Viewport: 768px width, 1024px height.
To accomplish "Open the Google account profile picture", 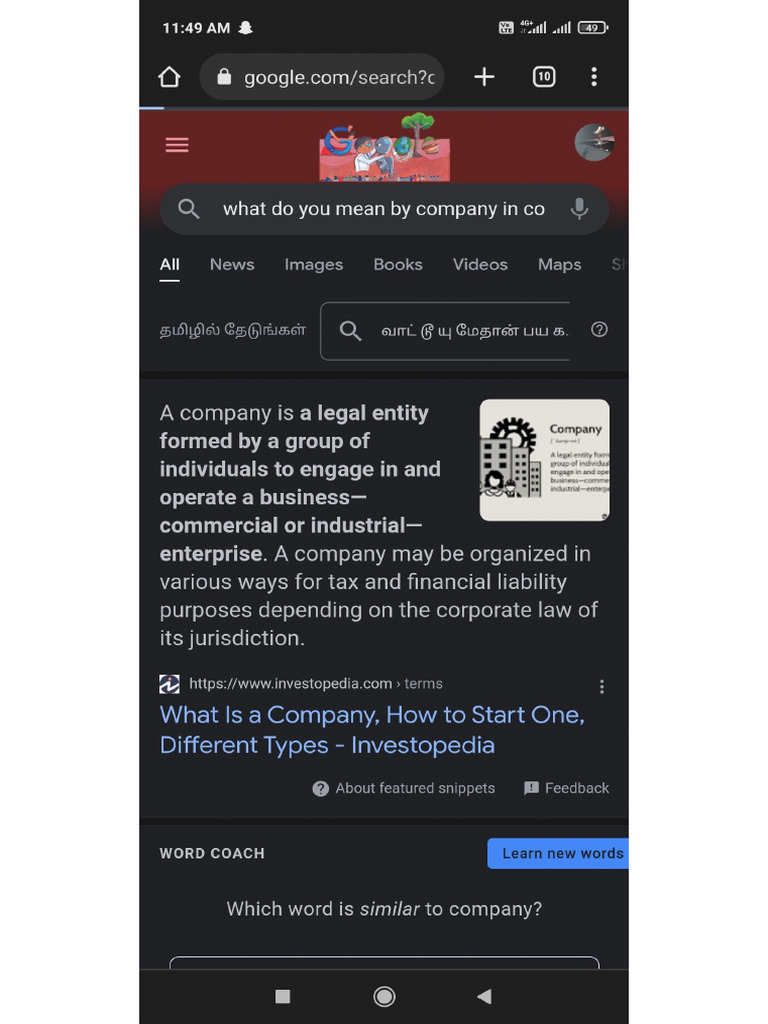I will pos(594,142).
